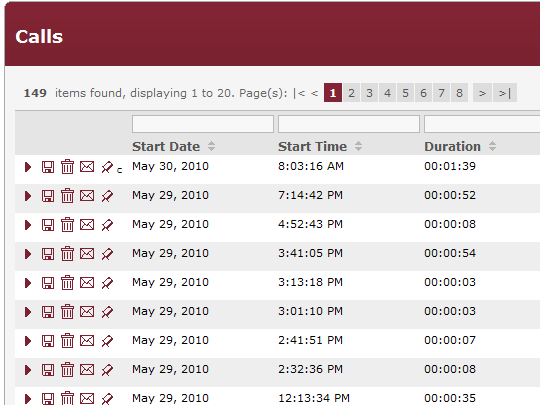Click the envelope icon for 2:41:51 PM call

click(x=87, y=341)
